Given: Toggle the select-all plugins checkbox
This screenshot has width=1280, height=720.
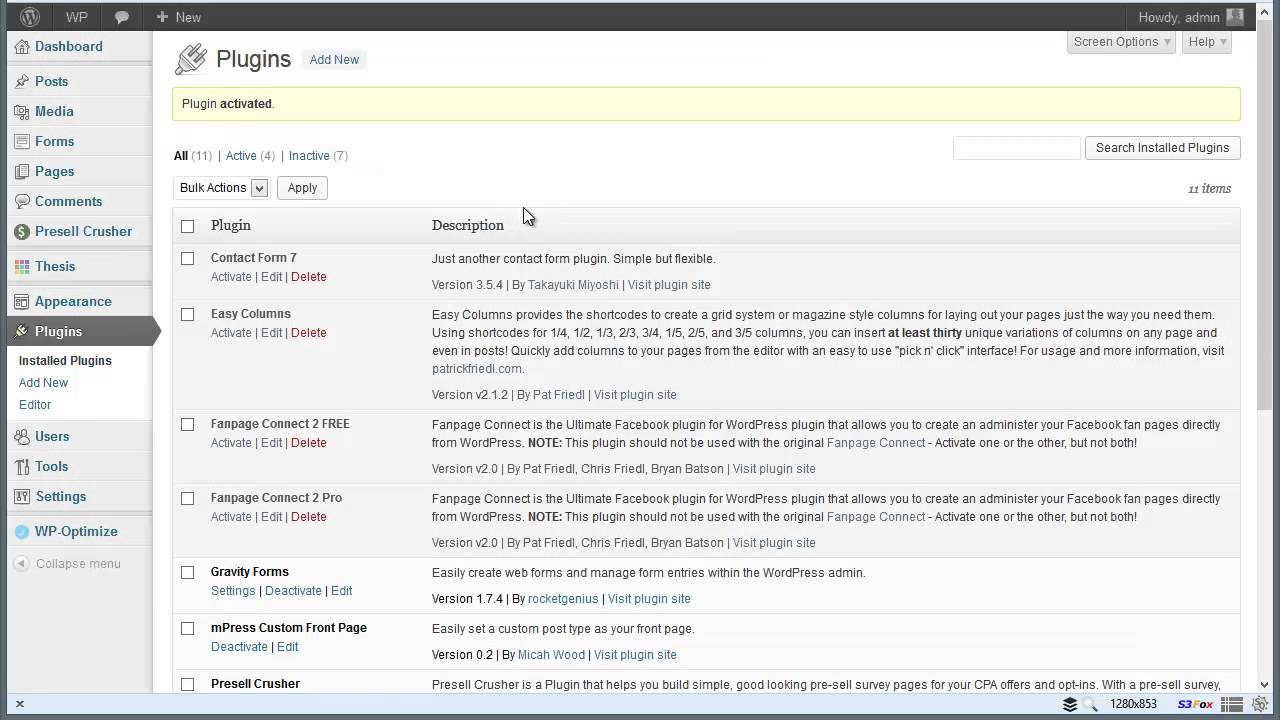Looking at the screenshot, I should [x=187, y=226].
